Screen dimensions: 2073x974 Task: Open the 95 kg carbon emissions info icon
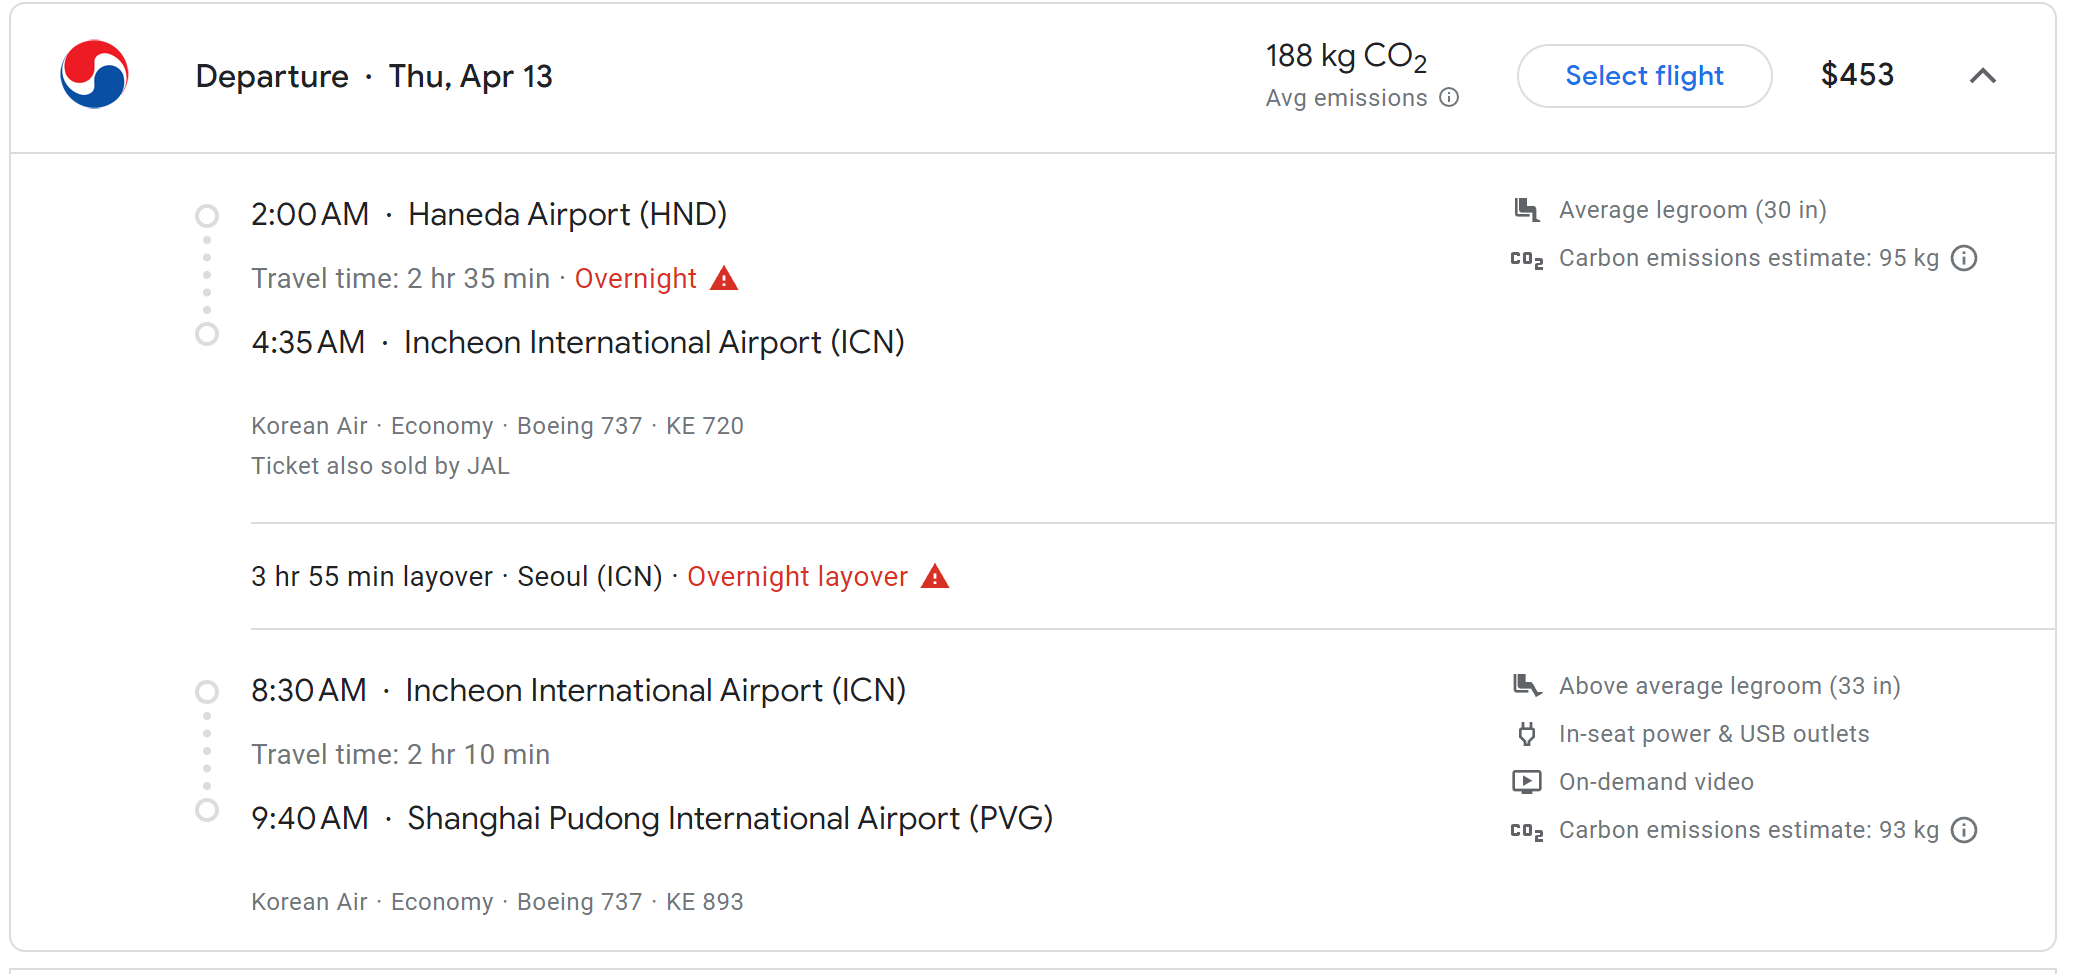coord(1964,258)
